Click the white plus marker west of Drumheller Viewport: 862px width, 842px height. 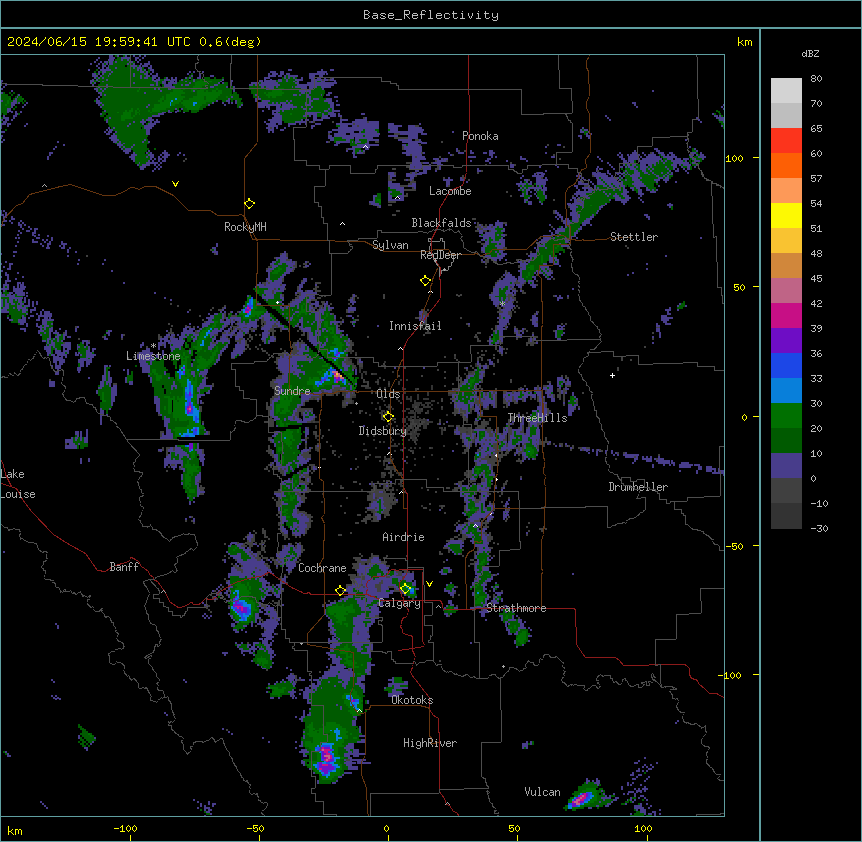612,375
